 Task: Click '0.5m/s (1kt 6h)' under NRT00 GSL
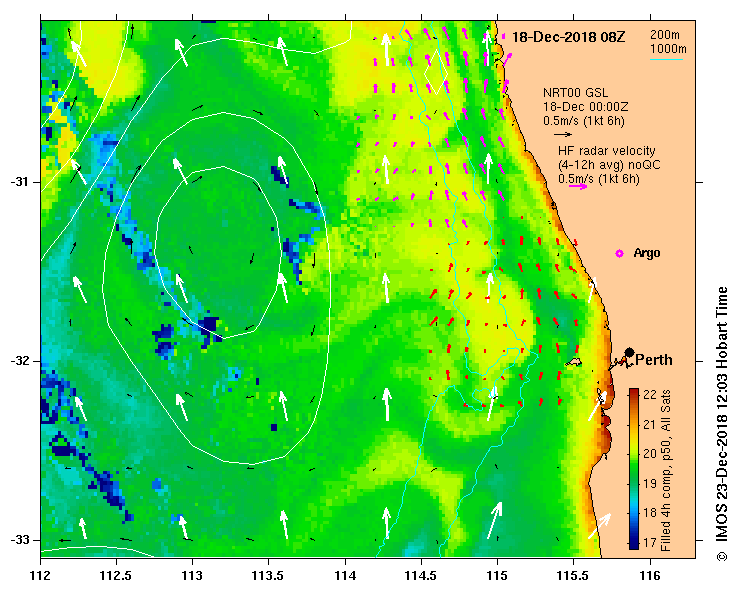click(583, 121)
